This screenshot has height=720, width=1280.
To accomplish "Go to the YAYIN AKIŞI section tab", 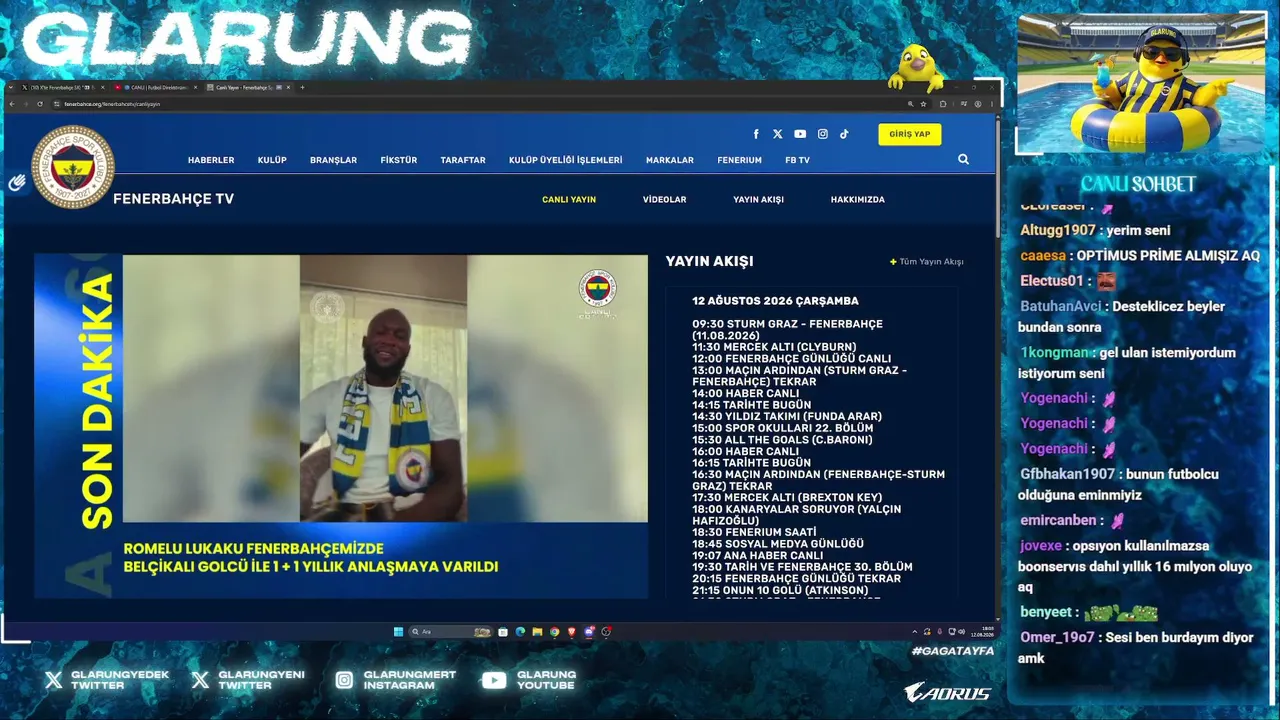I will [758, 200].
